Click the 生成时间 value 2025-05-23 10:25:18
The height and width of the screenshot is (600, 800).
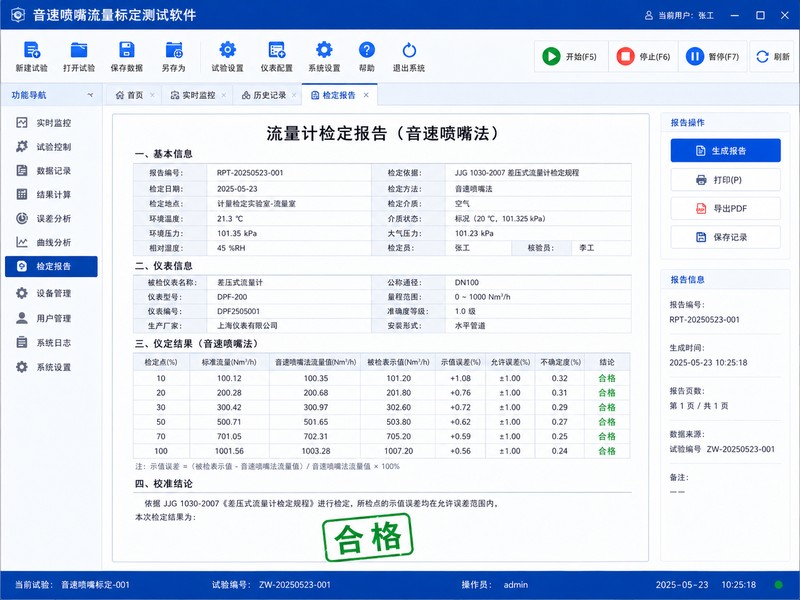pos(708,363)
